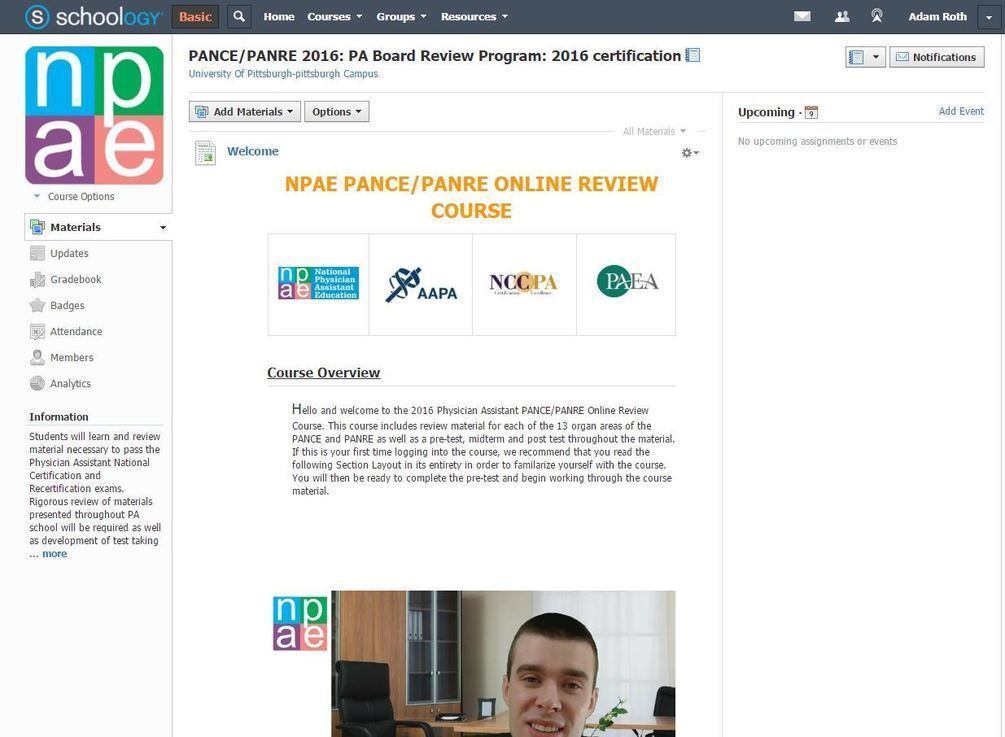Open the Add Materials dropdown

click(244, 112)
